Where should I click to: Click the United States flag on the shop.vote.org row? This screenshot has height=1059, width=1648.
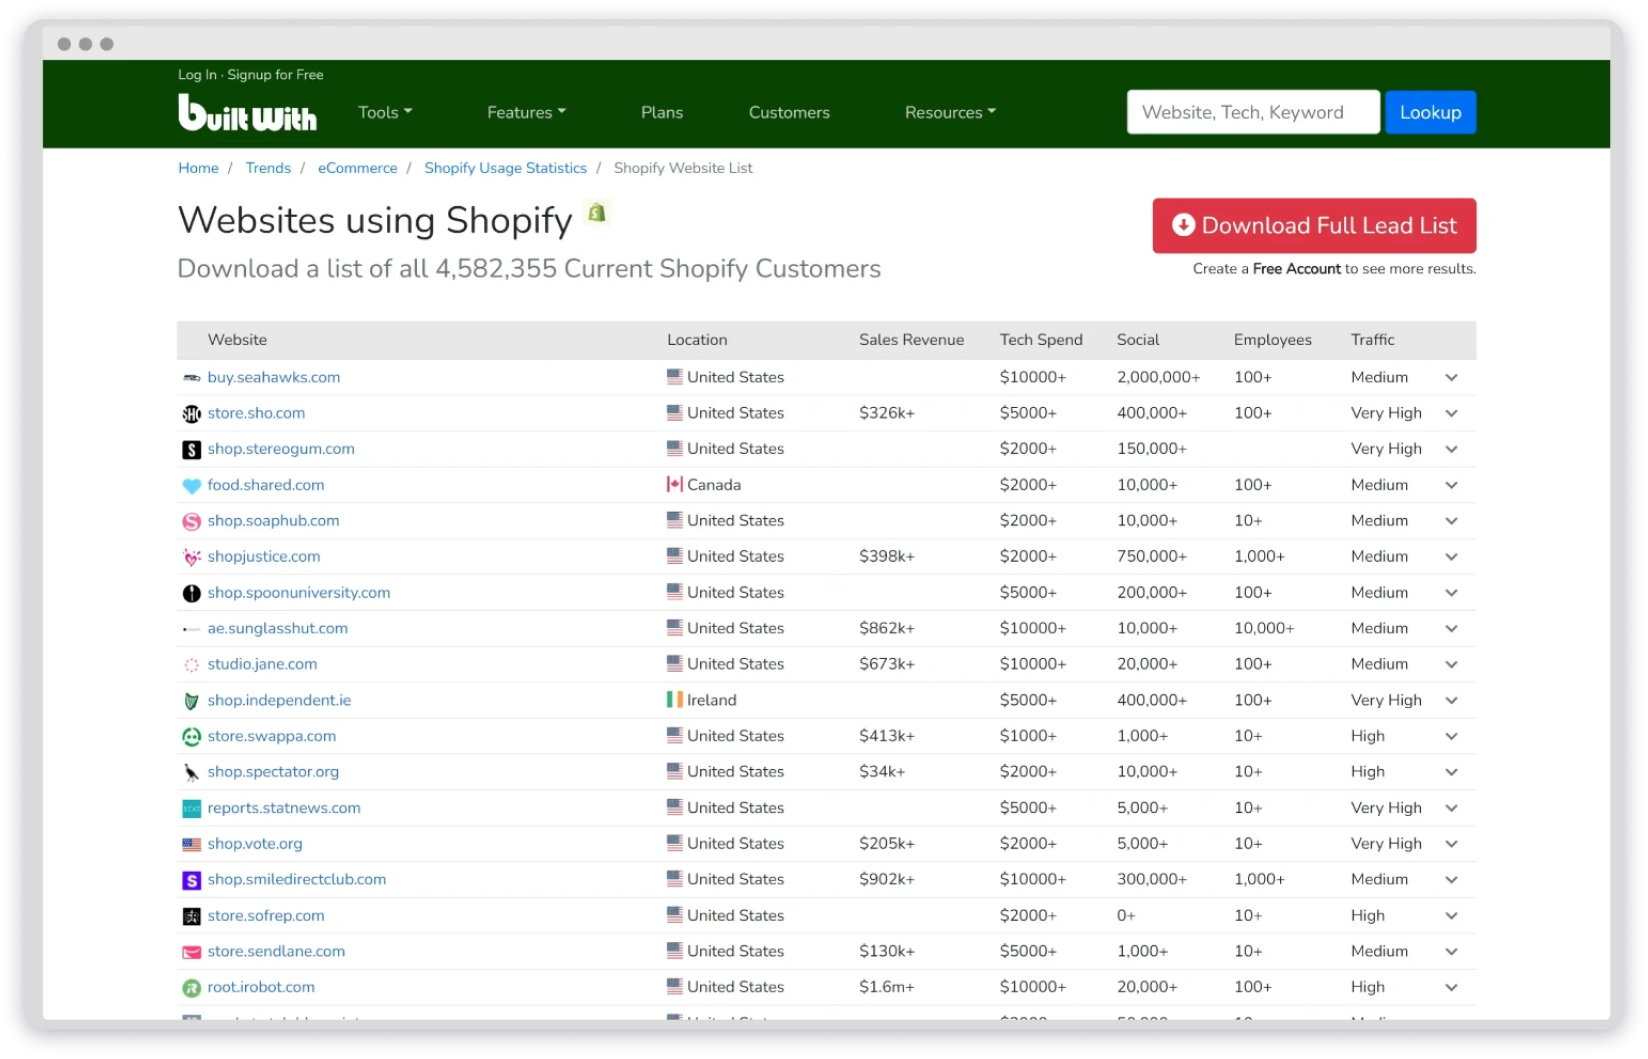(x=674, y=843)
